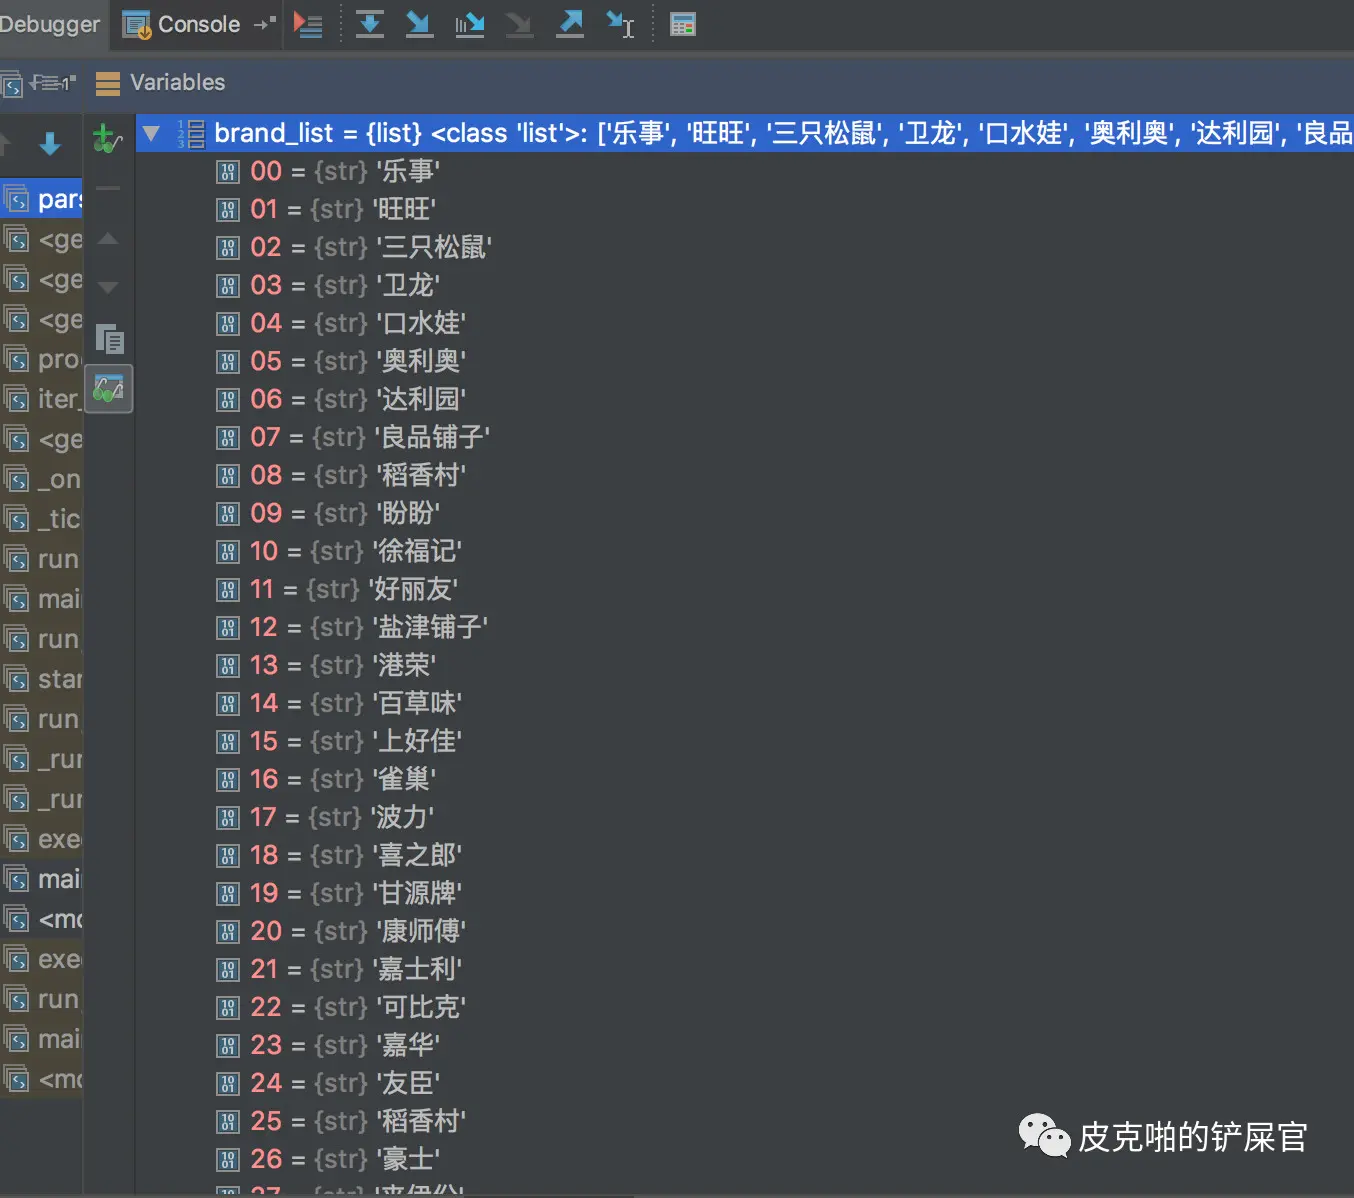
Task: Select list item 19 '甘源牌'
Action: coord(744,893)
